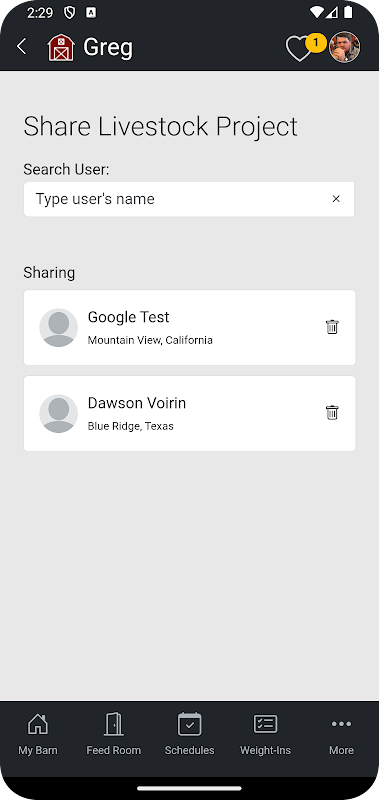Expand the More menu
This screenshot has height=800, width=379.
tap(341, 735)
